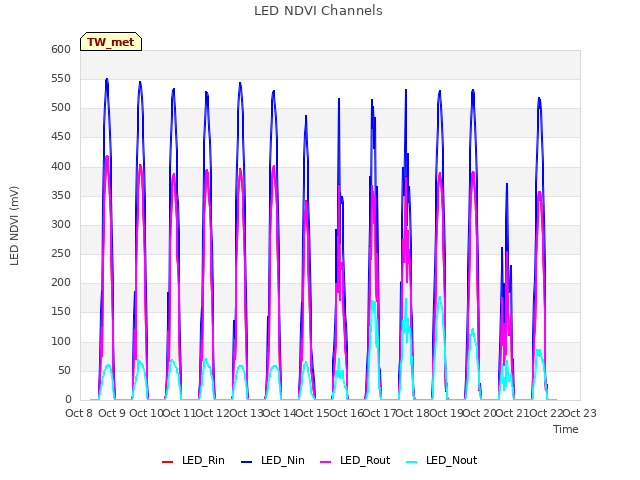Click the 350 y-axis tick label
The width and height of the screenshot is (640, 480).
(61, 196)
